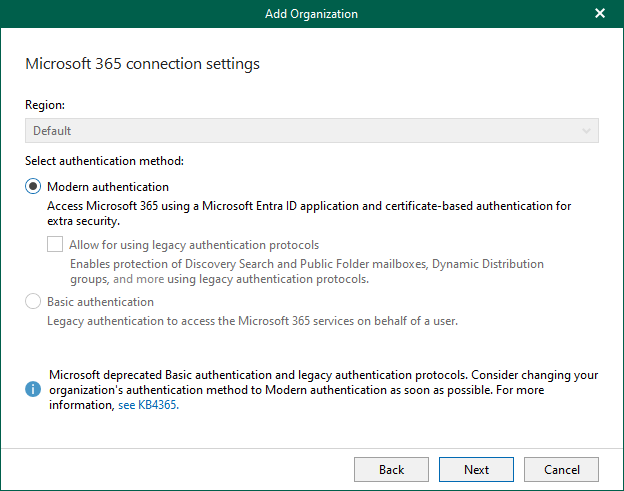Click the blue information icon
The height and width of the screenshot is (491, 624).
click(34, 387)
